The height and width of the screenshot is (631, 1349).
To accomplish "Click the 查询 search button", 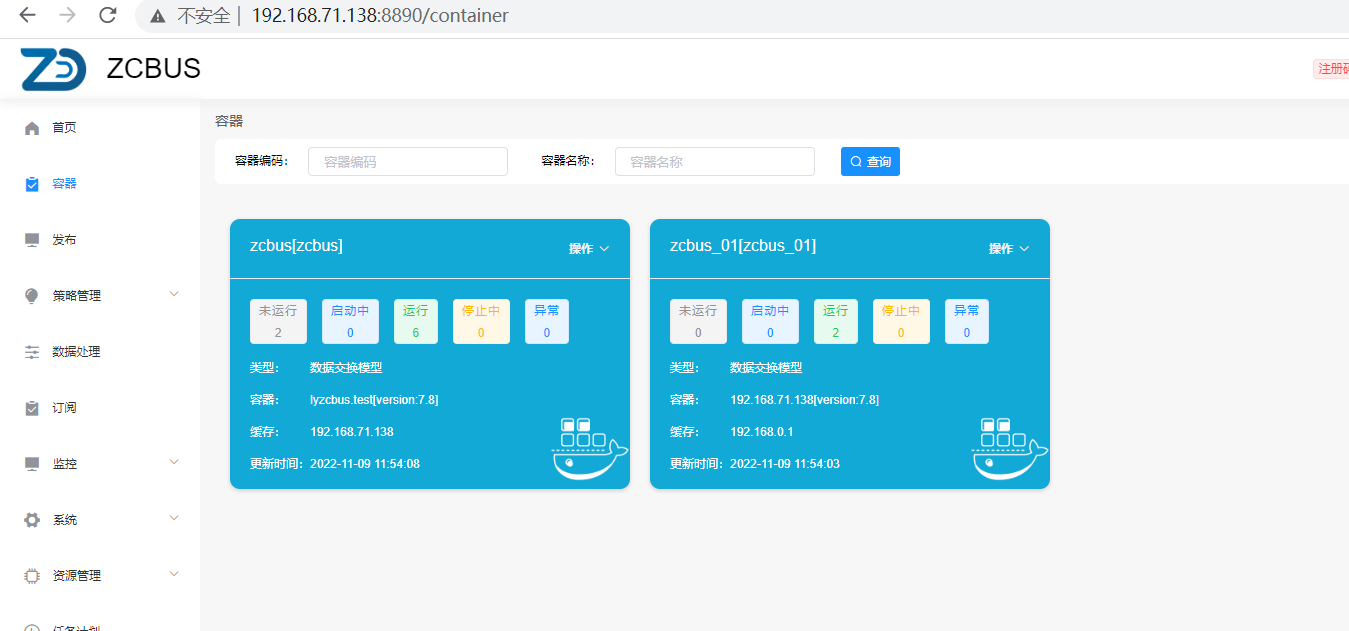I will pyautogui.click(x=870, y=162).
